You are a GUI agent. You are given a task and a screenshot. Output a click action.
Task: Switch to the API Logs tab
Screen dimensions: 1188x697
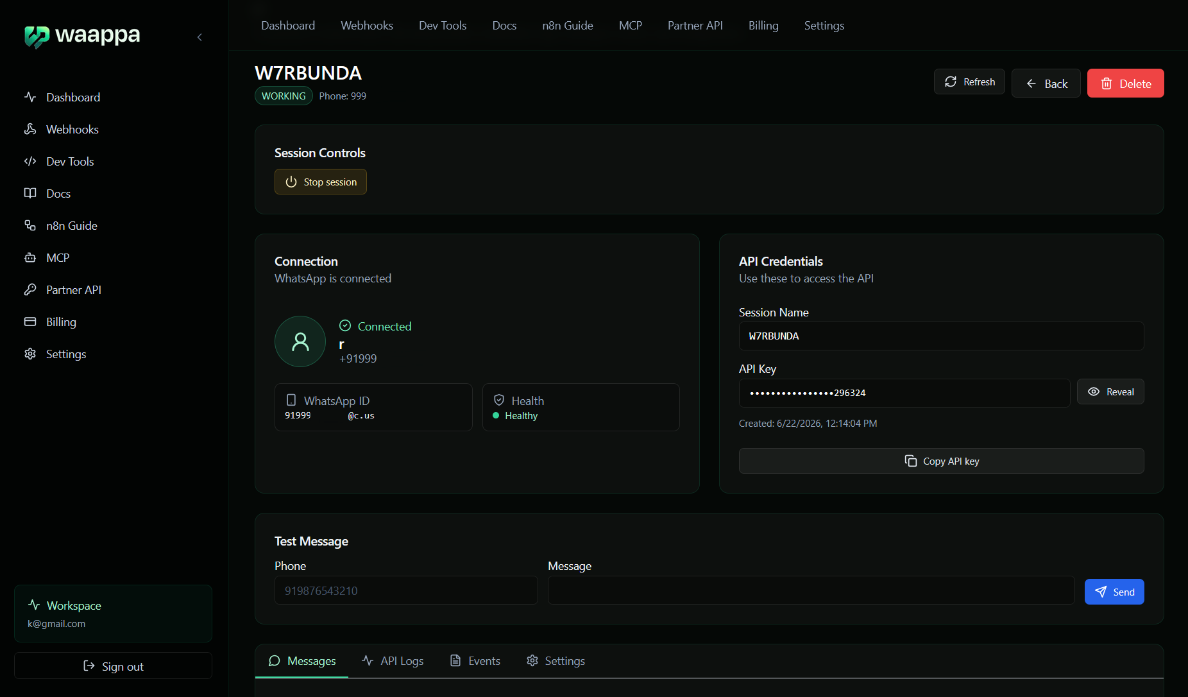392,661
